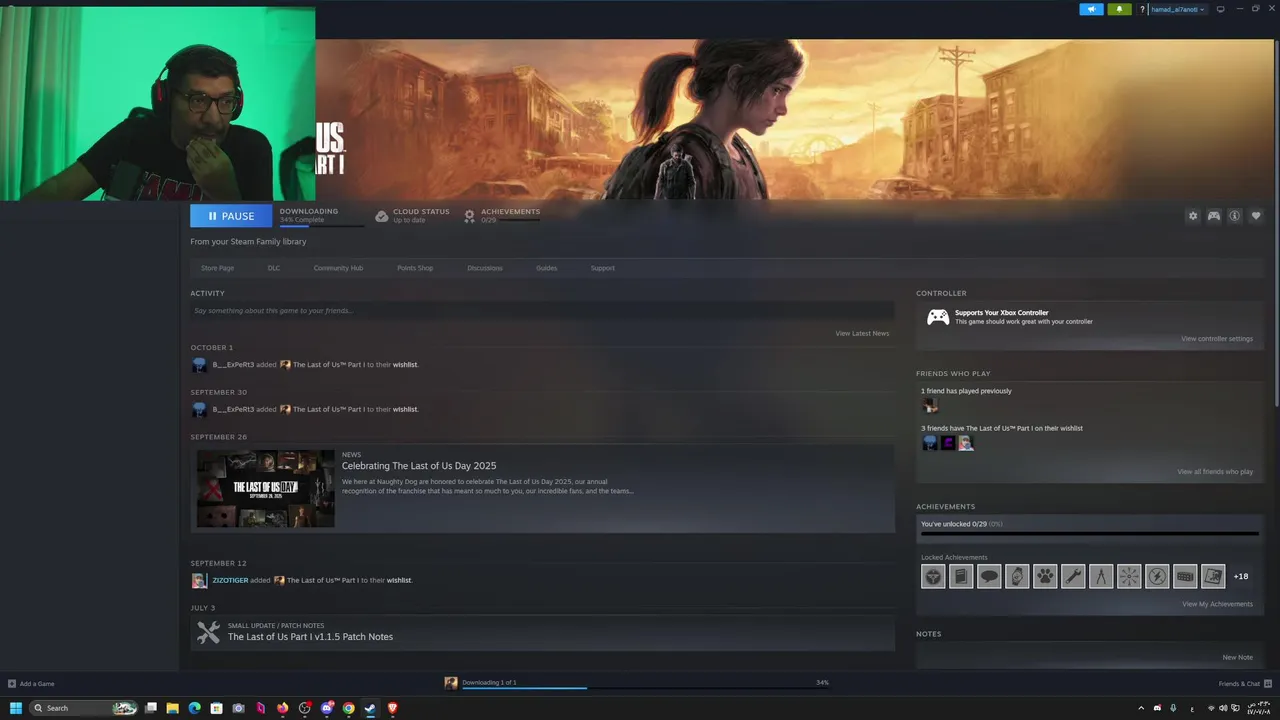Select compass divider locked achievement
This screenshot has width=1280, height=720.
[x=1101, y=576]
